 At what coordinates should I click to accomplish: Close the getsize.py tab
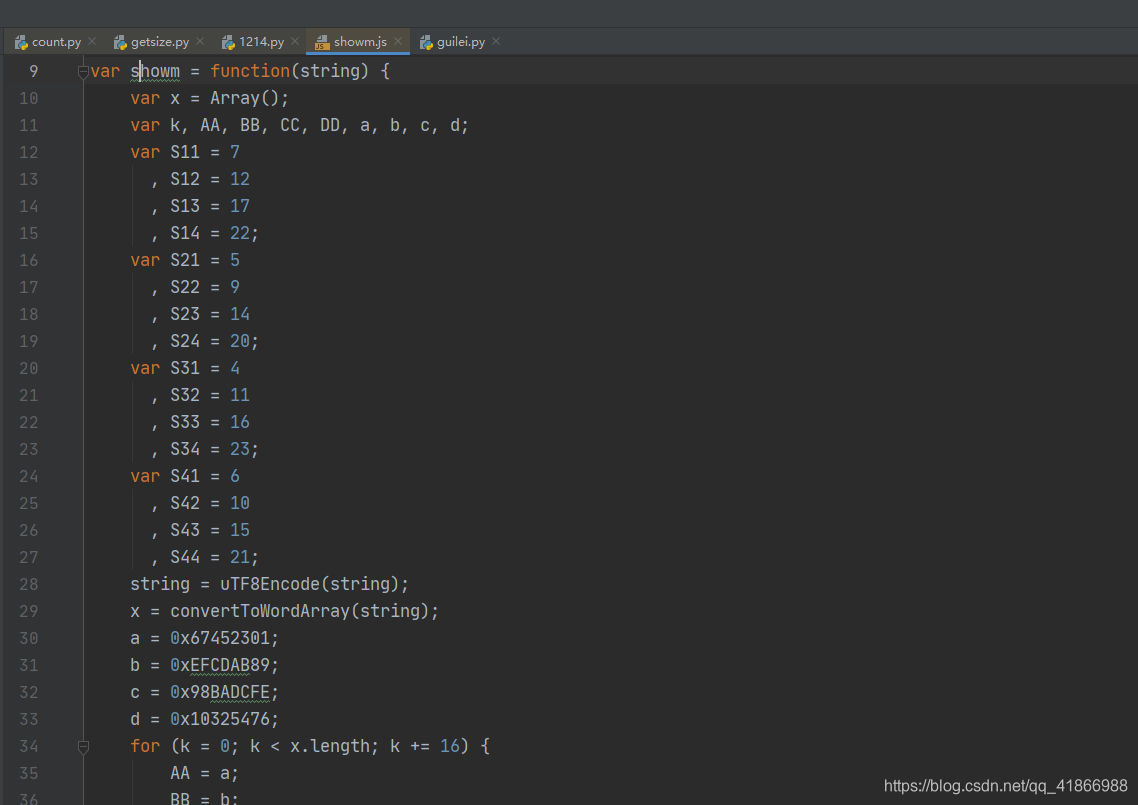point(200,41)
